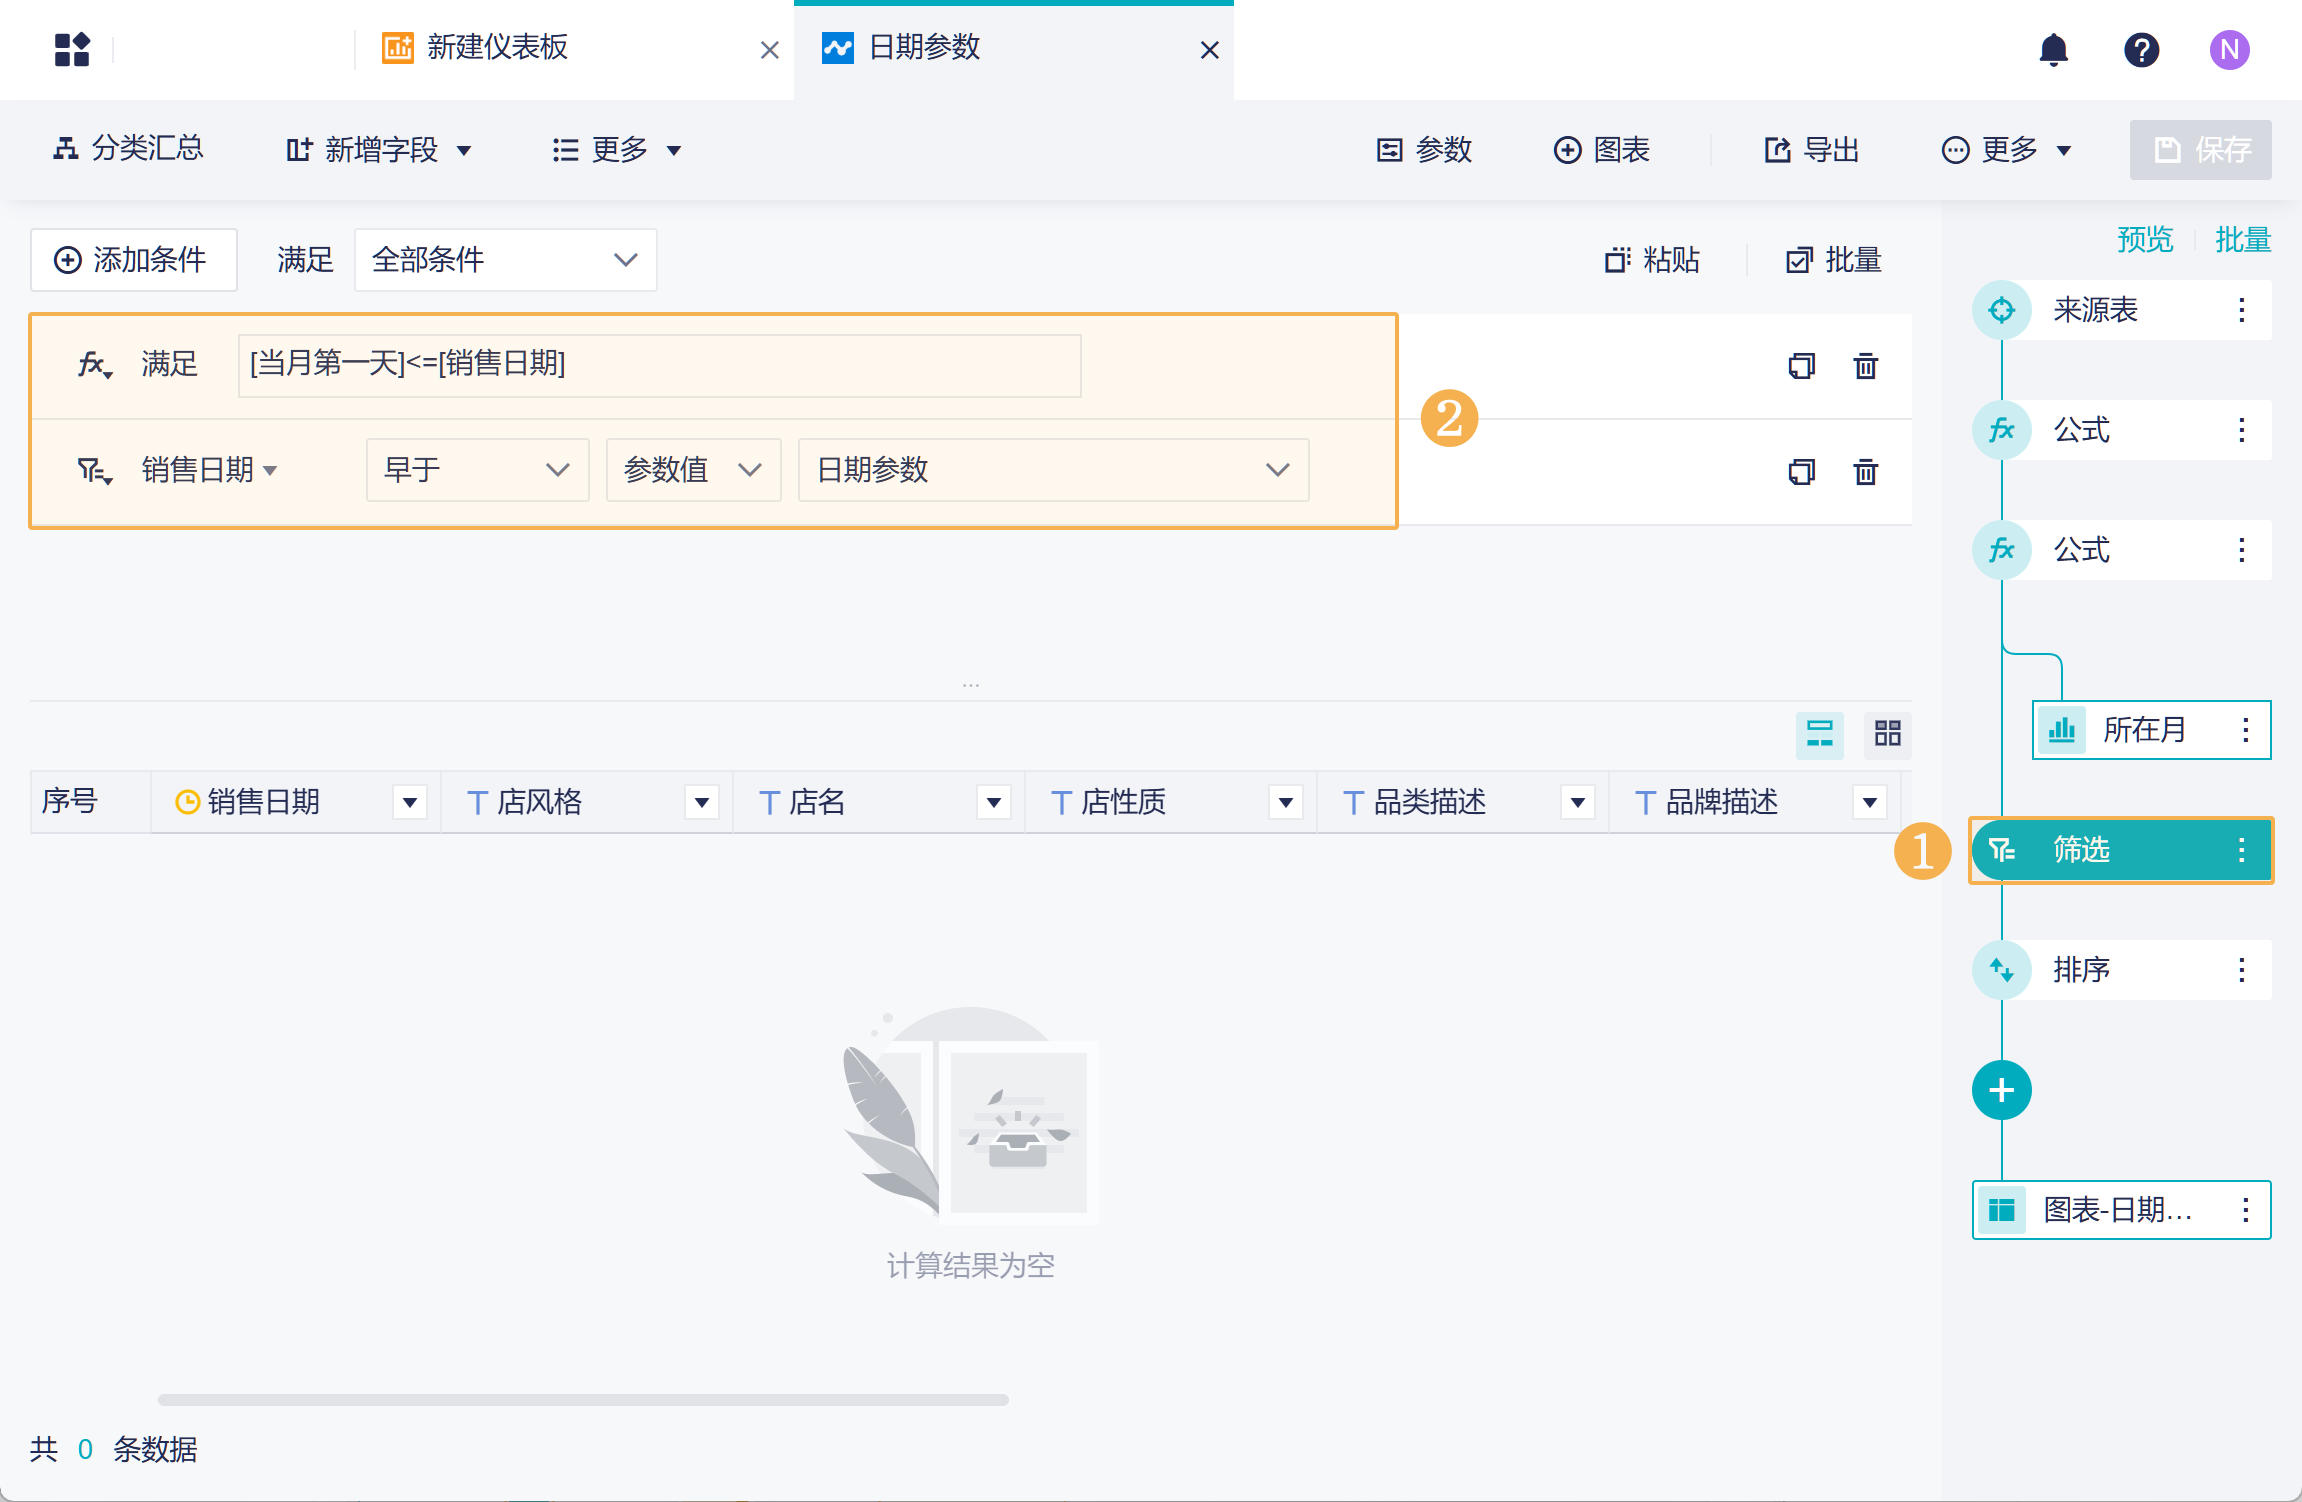Viewport: 2302px width, 1502px height.
Task: Click the 所在月 chart icon
Action: coord(2061,730)
